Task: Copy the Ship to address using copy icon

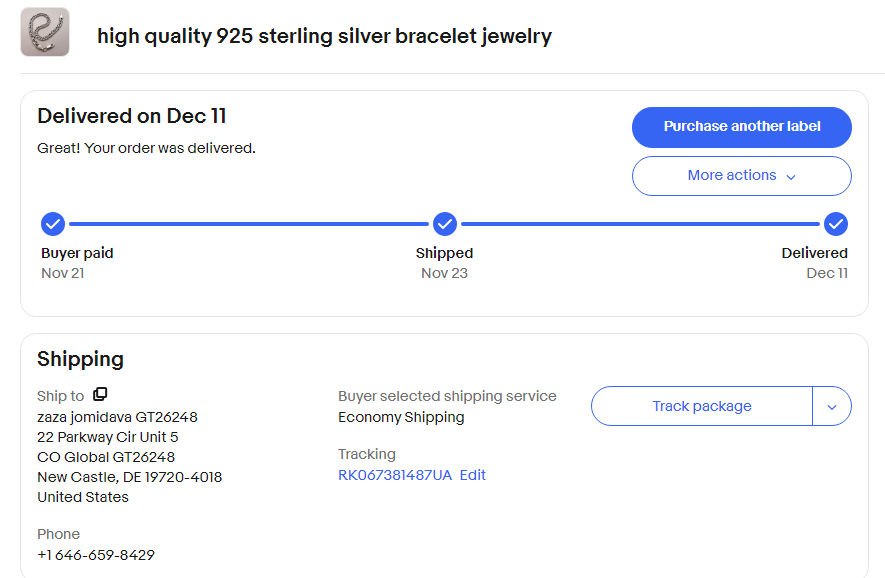Action: tap(100, 394)
